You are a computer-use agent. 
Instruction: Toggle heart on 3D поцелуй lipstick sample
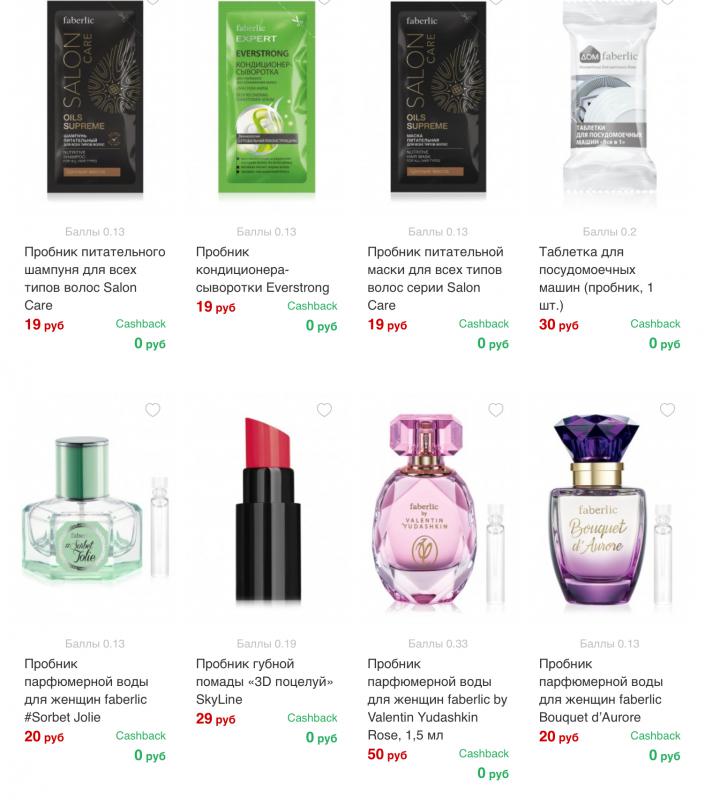coord(324,410)
